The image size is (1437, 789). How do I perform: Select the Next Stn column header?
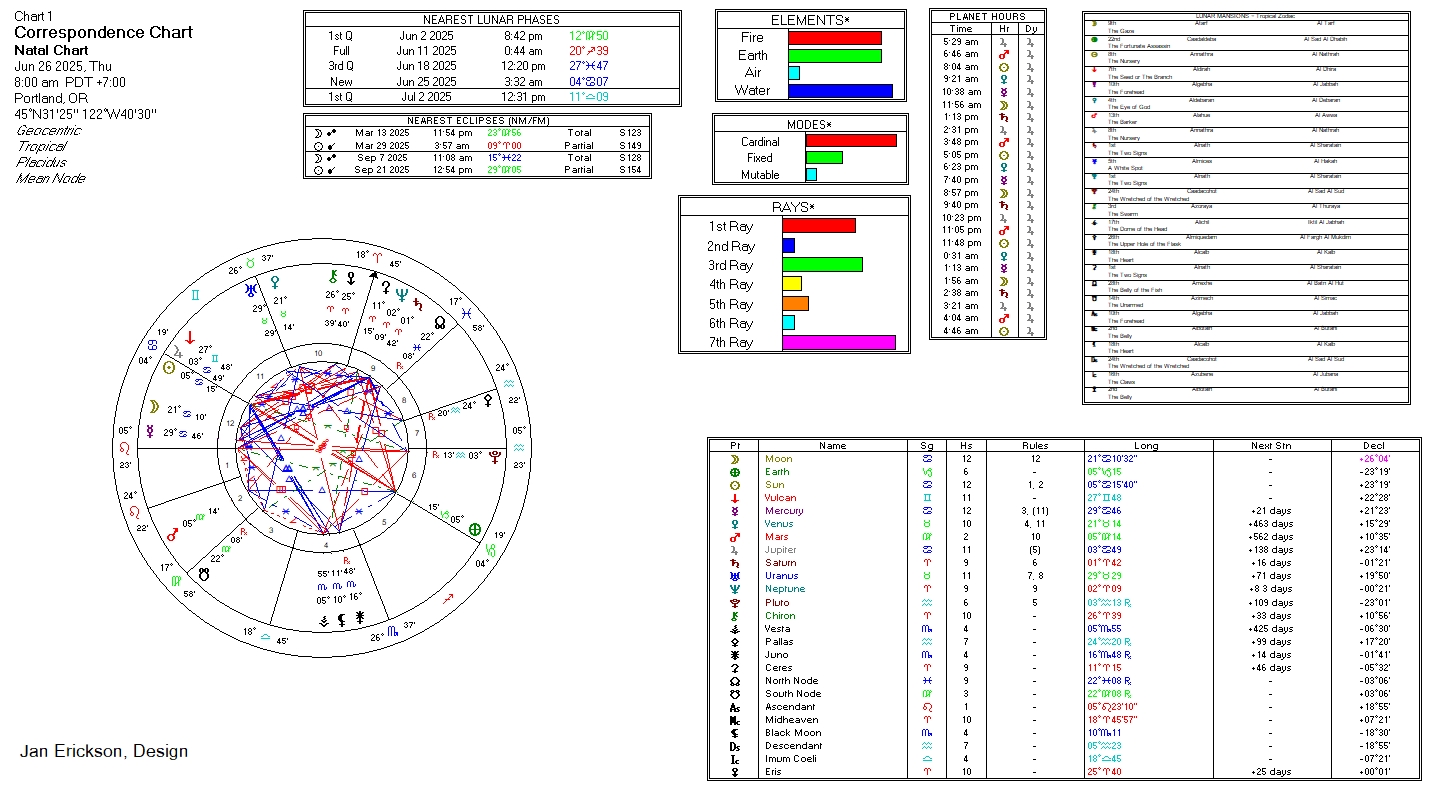coord(1269,445)
